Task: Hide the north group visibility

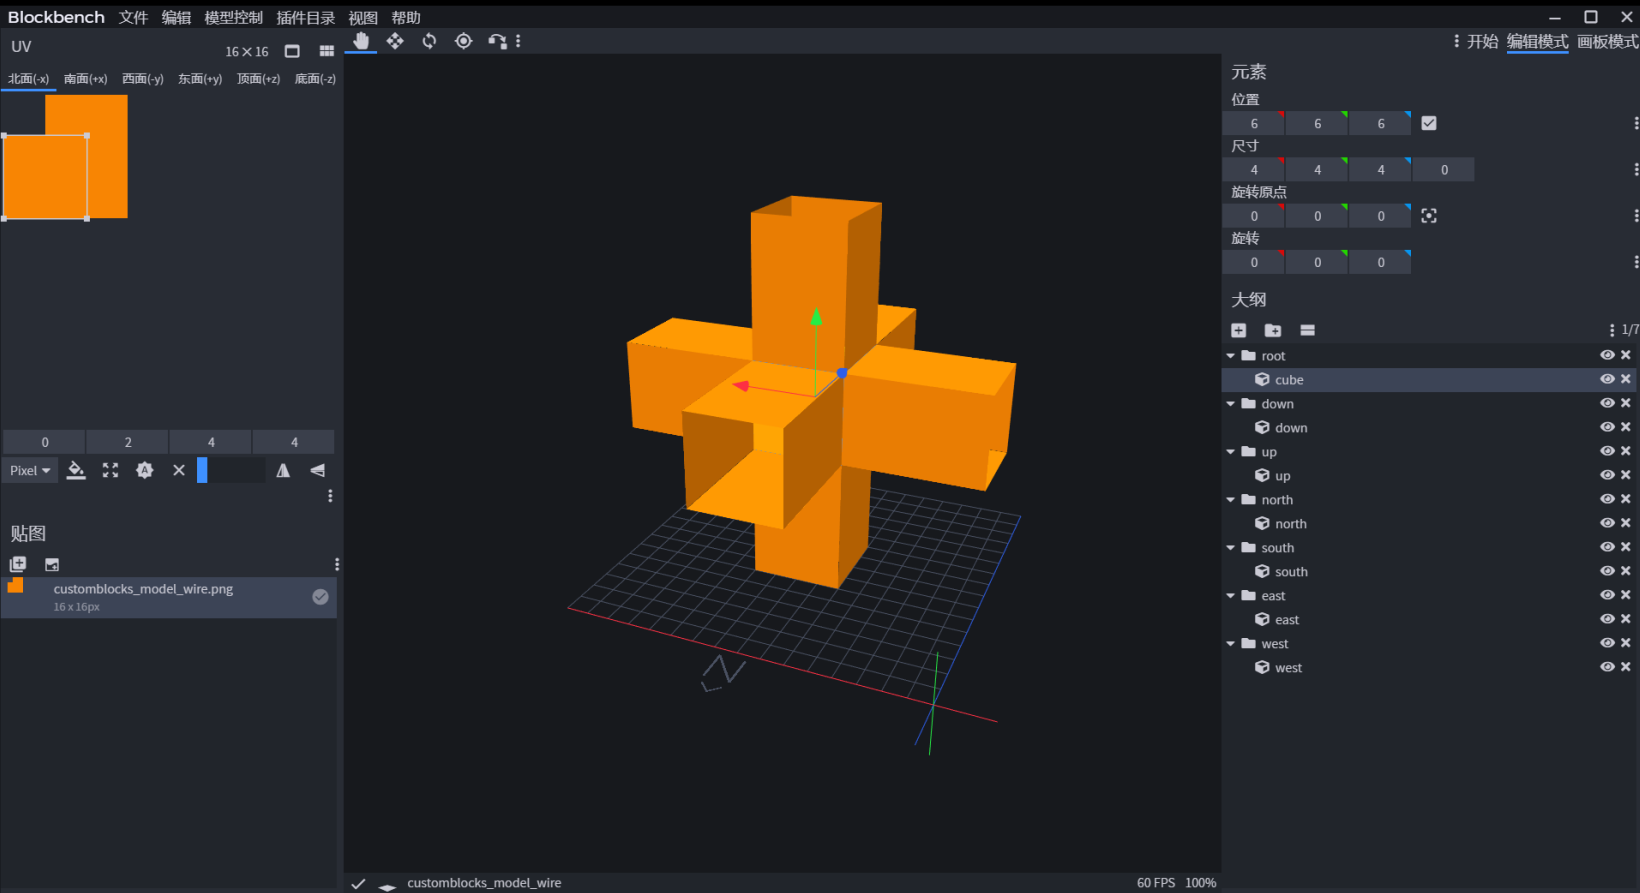Action: 1607,499
